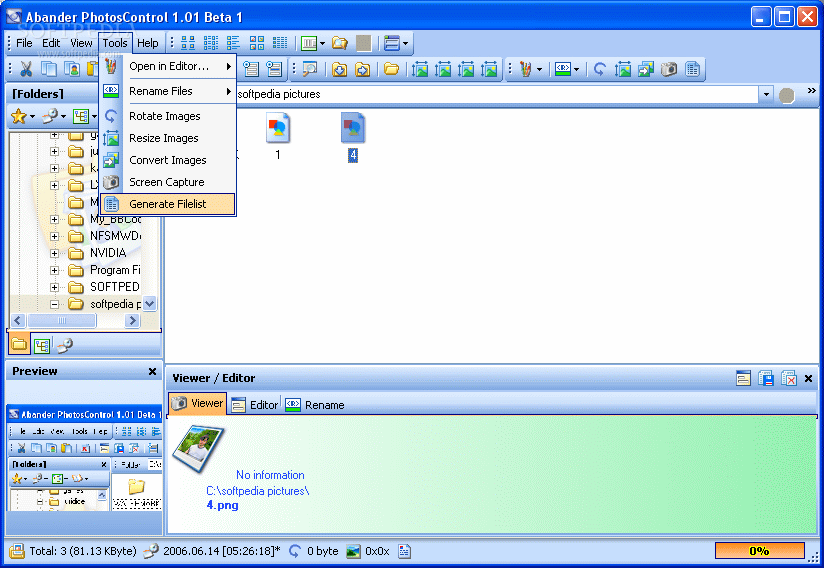Select the Program Fi folder in tree
Image resolution: width=824 pixels, height=568 pixels.
tap(115, 270)
